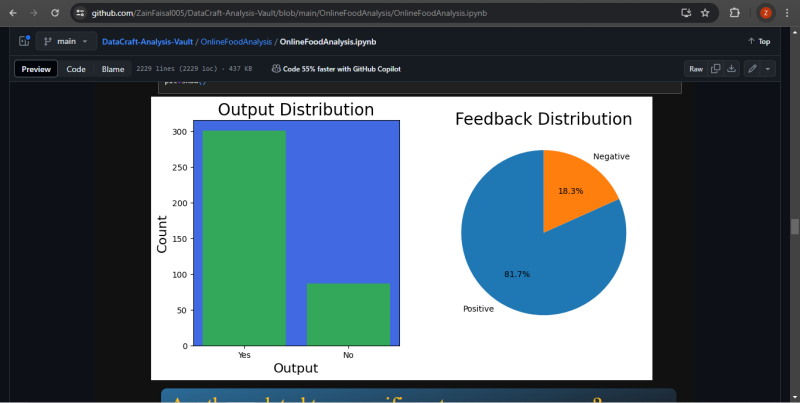Click the browser back arrow

click(12, 13)
